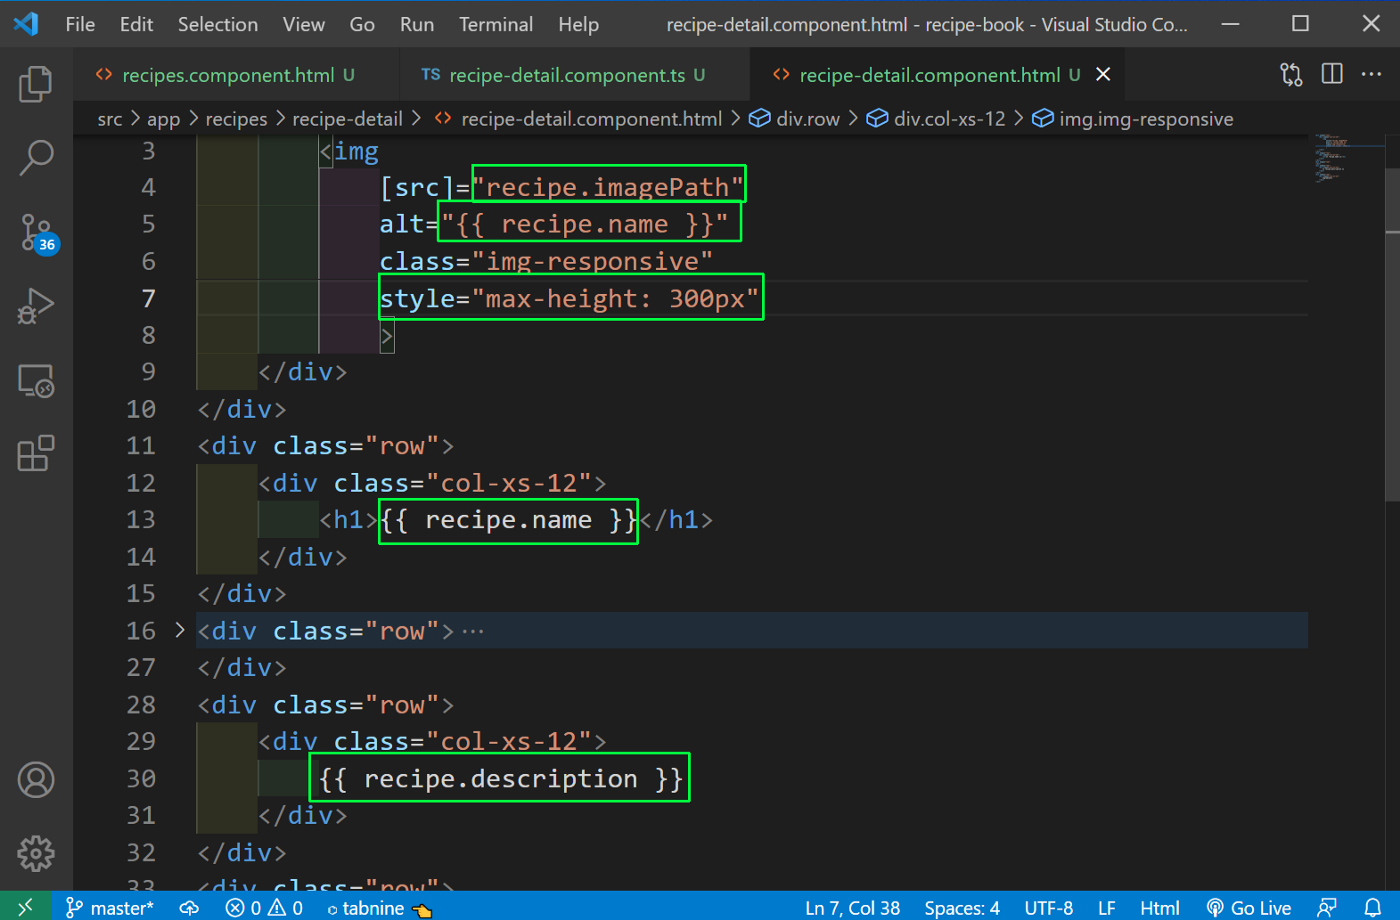
Task: Open the More Actions ellipsis menu
Action: tap(1371, 74)
